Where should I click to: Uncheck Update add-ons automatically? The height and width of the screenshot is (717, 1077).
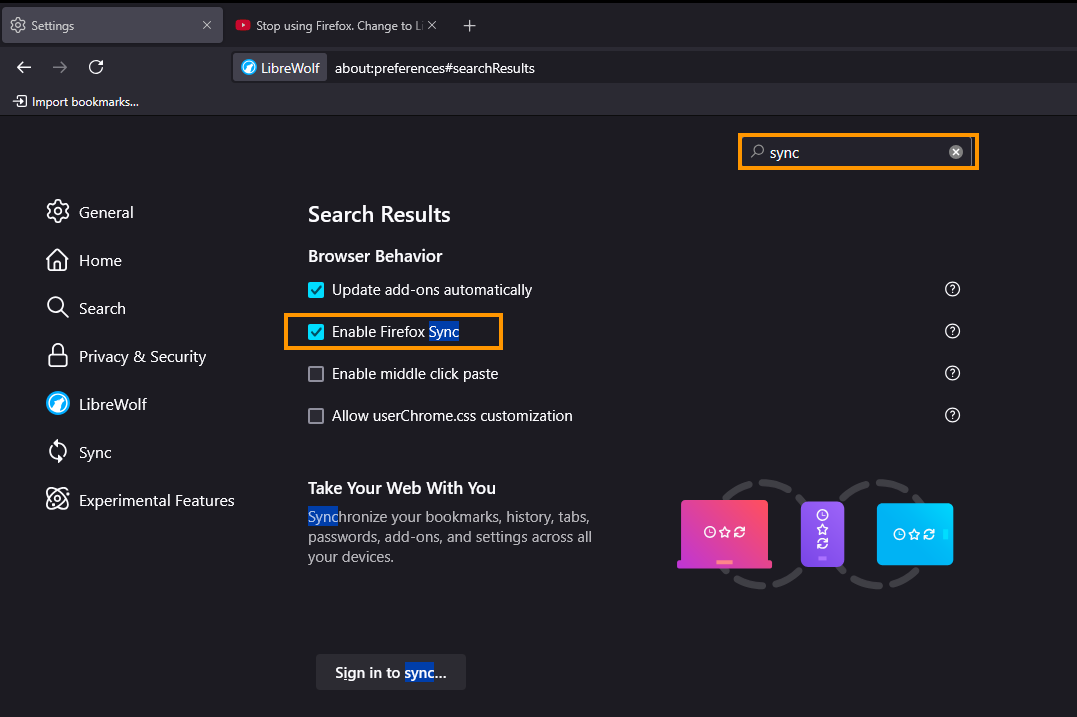316,290
